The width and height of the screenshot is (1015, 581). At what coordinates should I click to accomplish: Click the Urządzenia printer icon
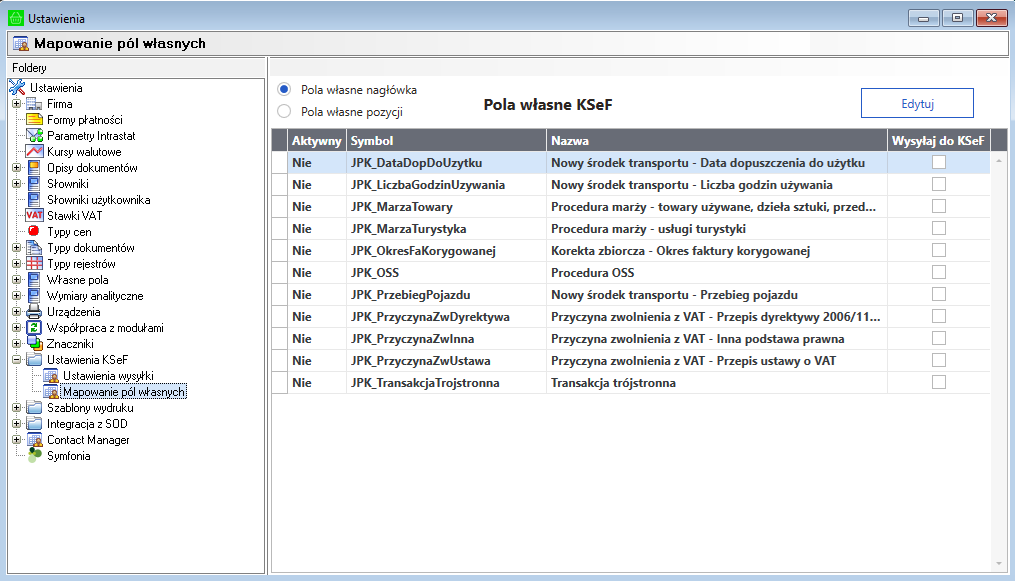pyautogui.click(x=34, y=312)
